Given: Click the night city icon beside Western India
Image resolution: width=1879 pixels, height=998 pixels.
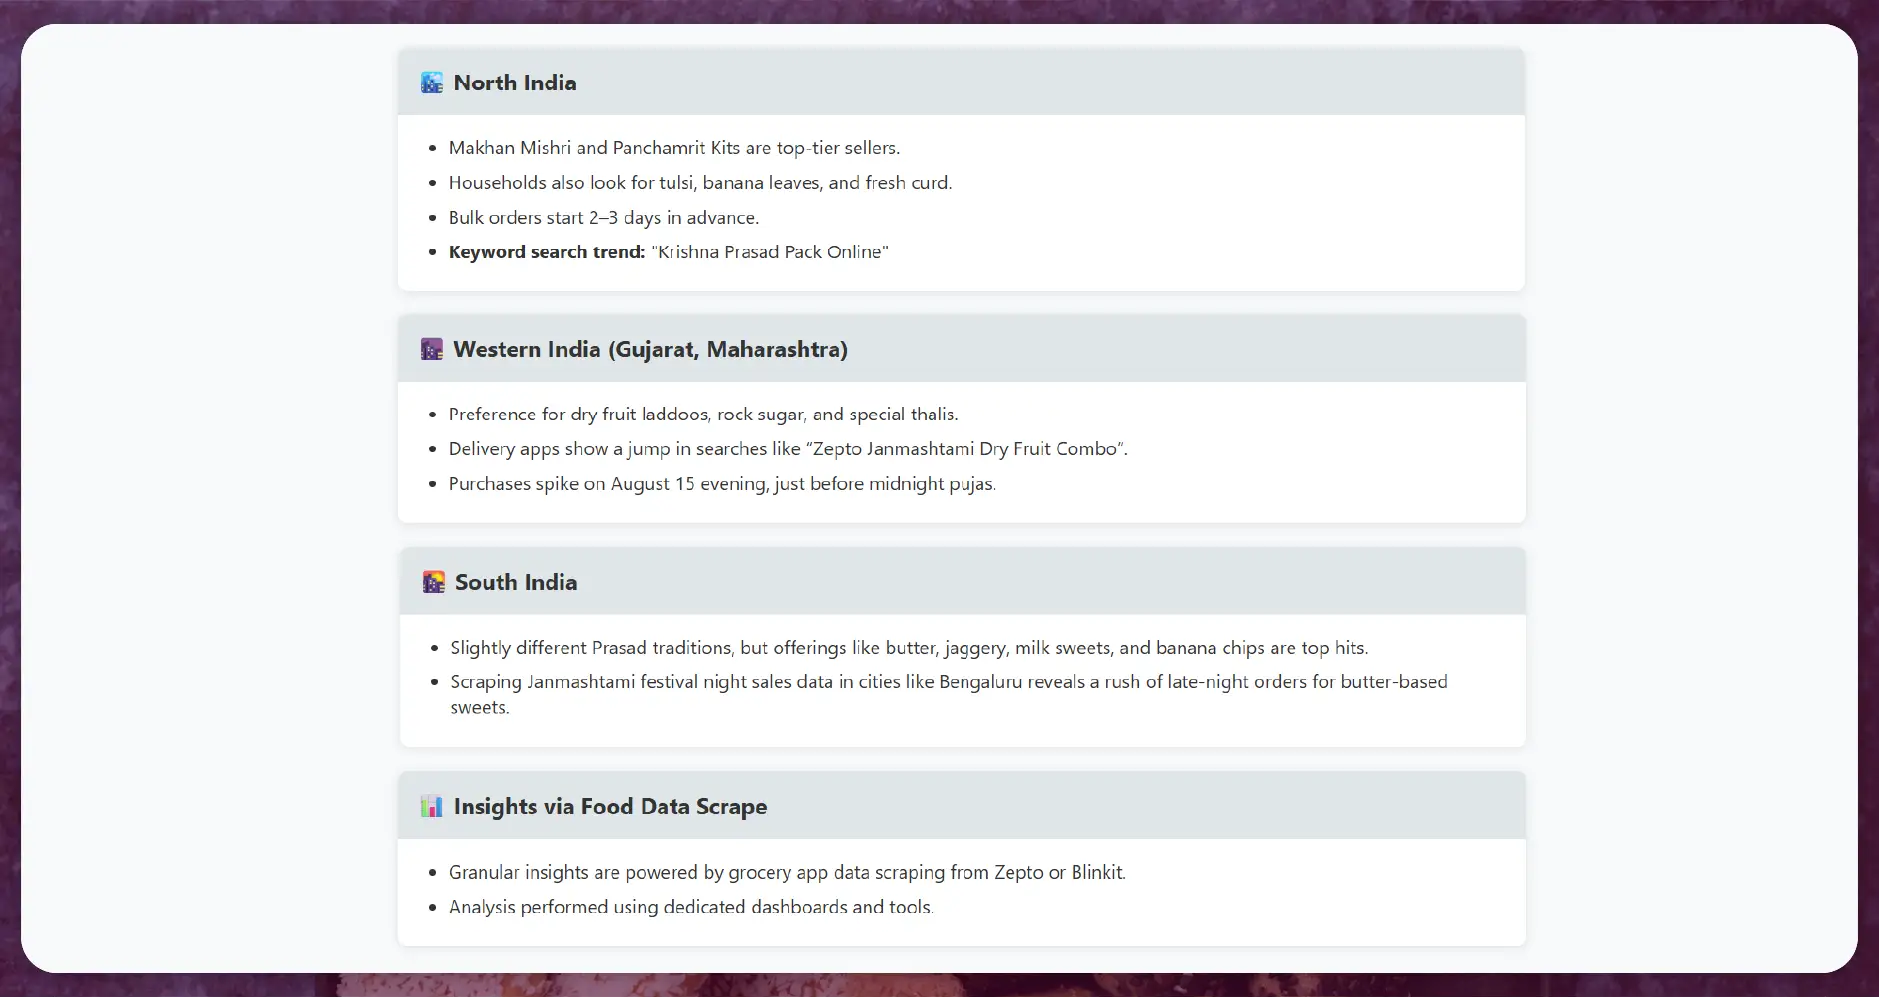Looking at the screenshot, I should (432, 350).
